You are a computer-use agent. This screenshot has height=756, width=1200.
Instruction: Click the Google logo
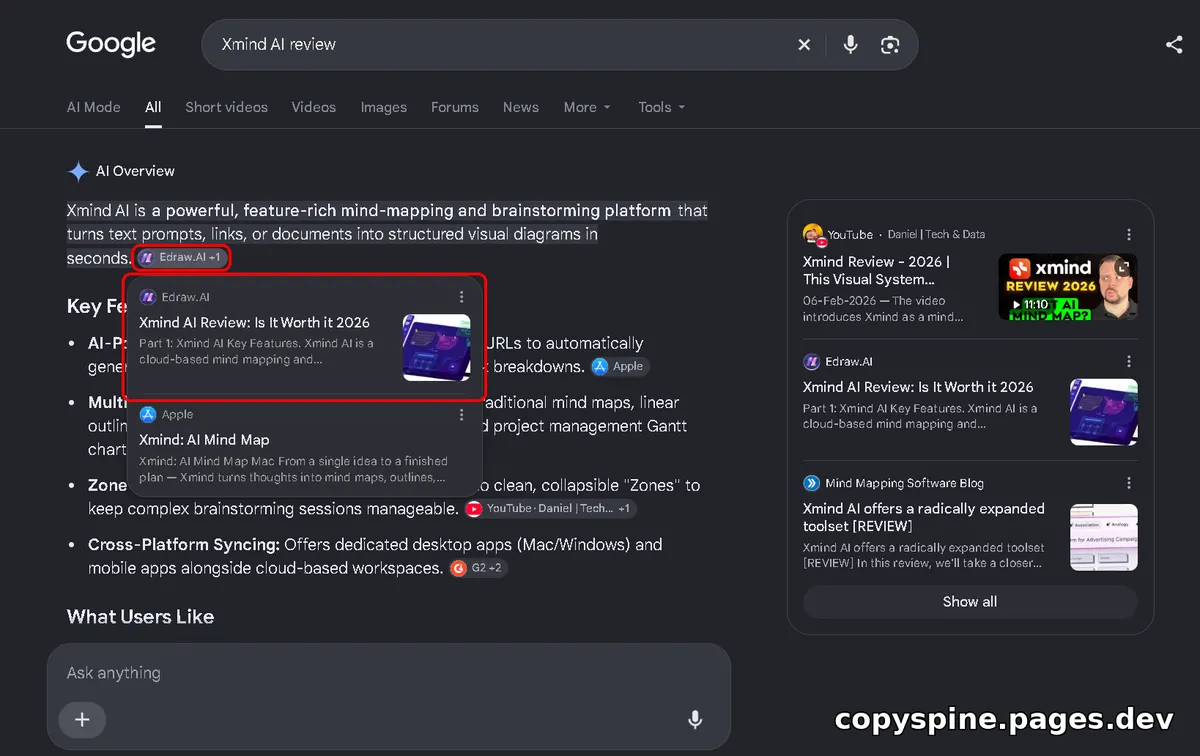[x=111, y=44]
